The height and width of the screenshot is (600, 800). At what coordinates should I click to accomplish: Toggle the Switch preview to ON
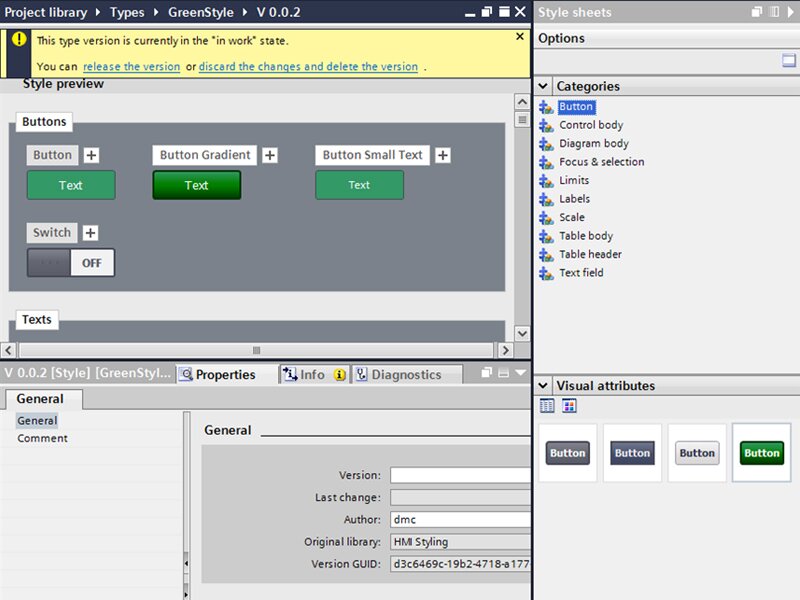click(70, 263)
